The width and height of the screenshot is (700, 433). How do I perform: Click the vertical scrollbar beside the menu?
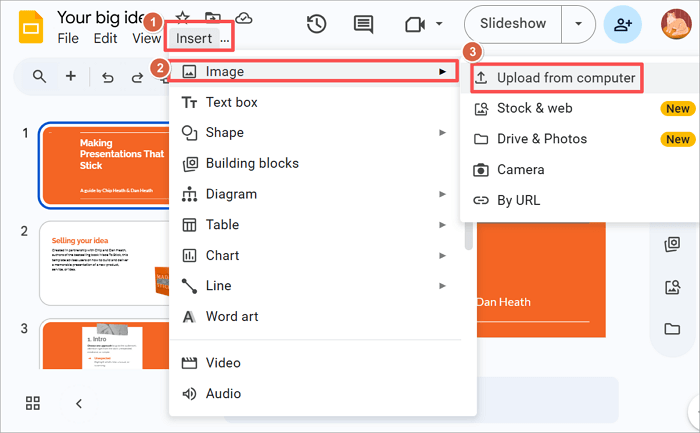coord(468,236)
